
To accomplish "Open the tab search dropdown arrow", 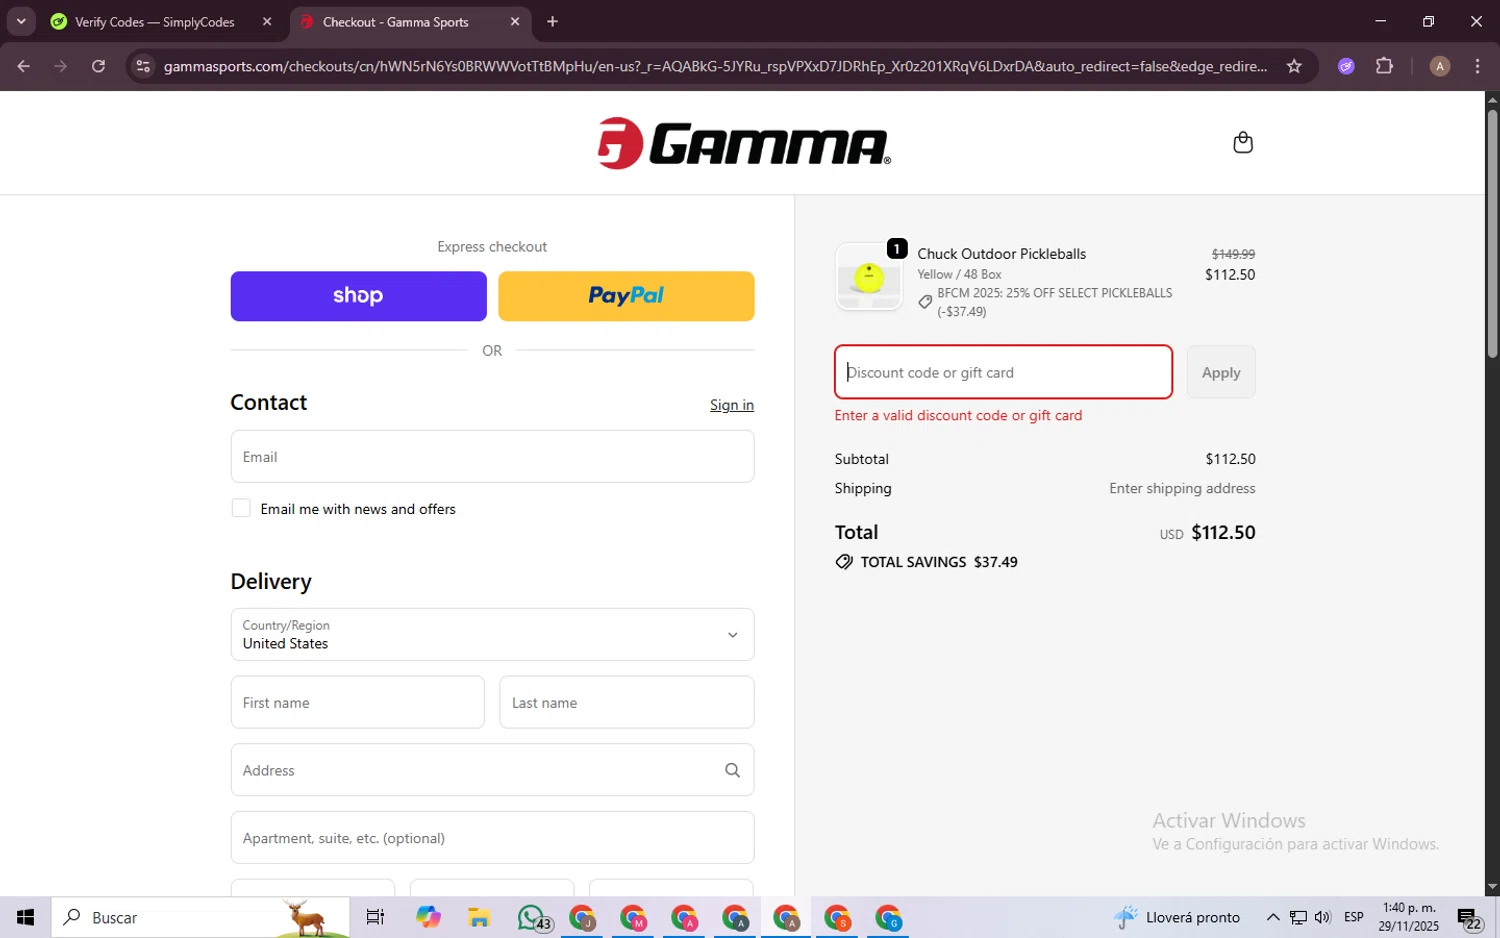I will click(x=21, y=21).
